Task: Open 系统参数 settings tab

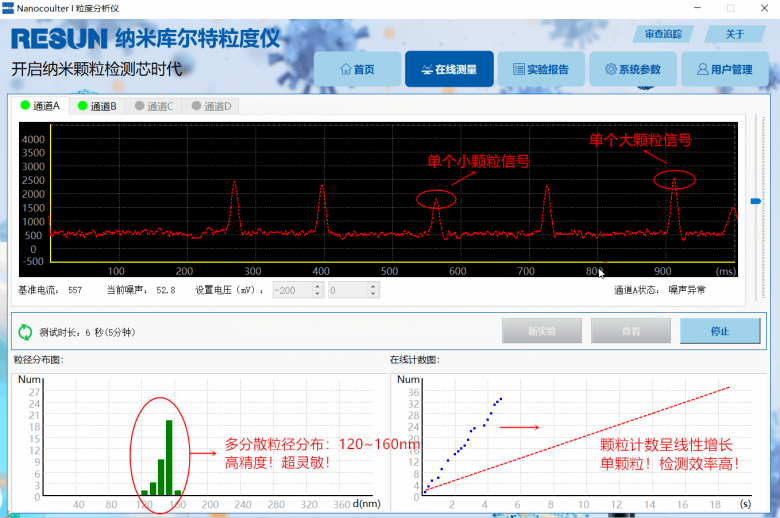Action: (x=633, y=69)
